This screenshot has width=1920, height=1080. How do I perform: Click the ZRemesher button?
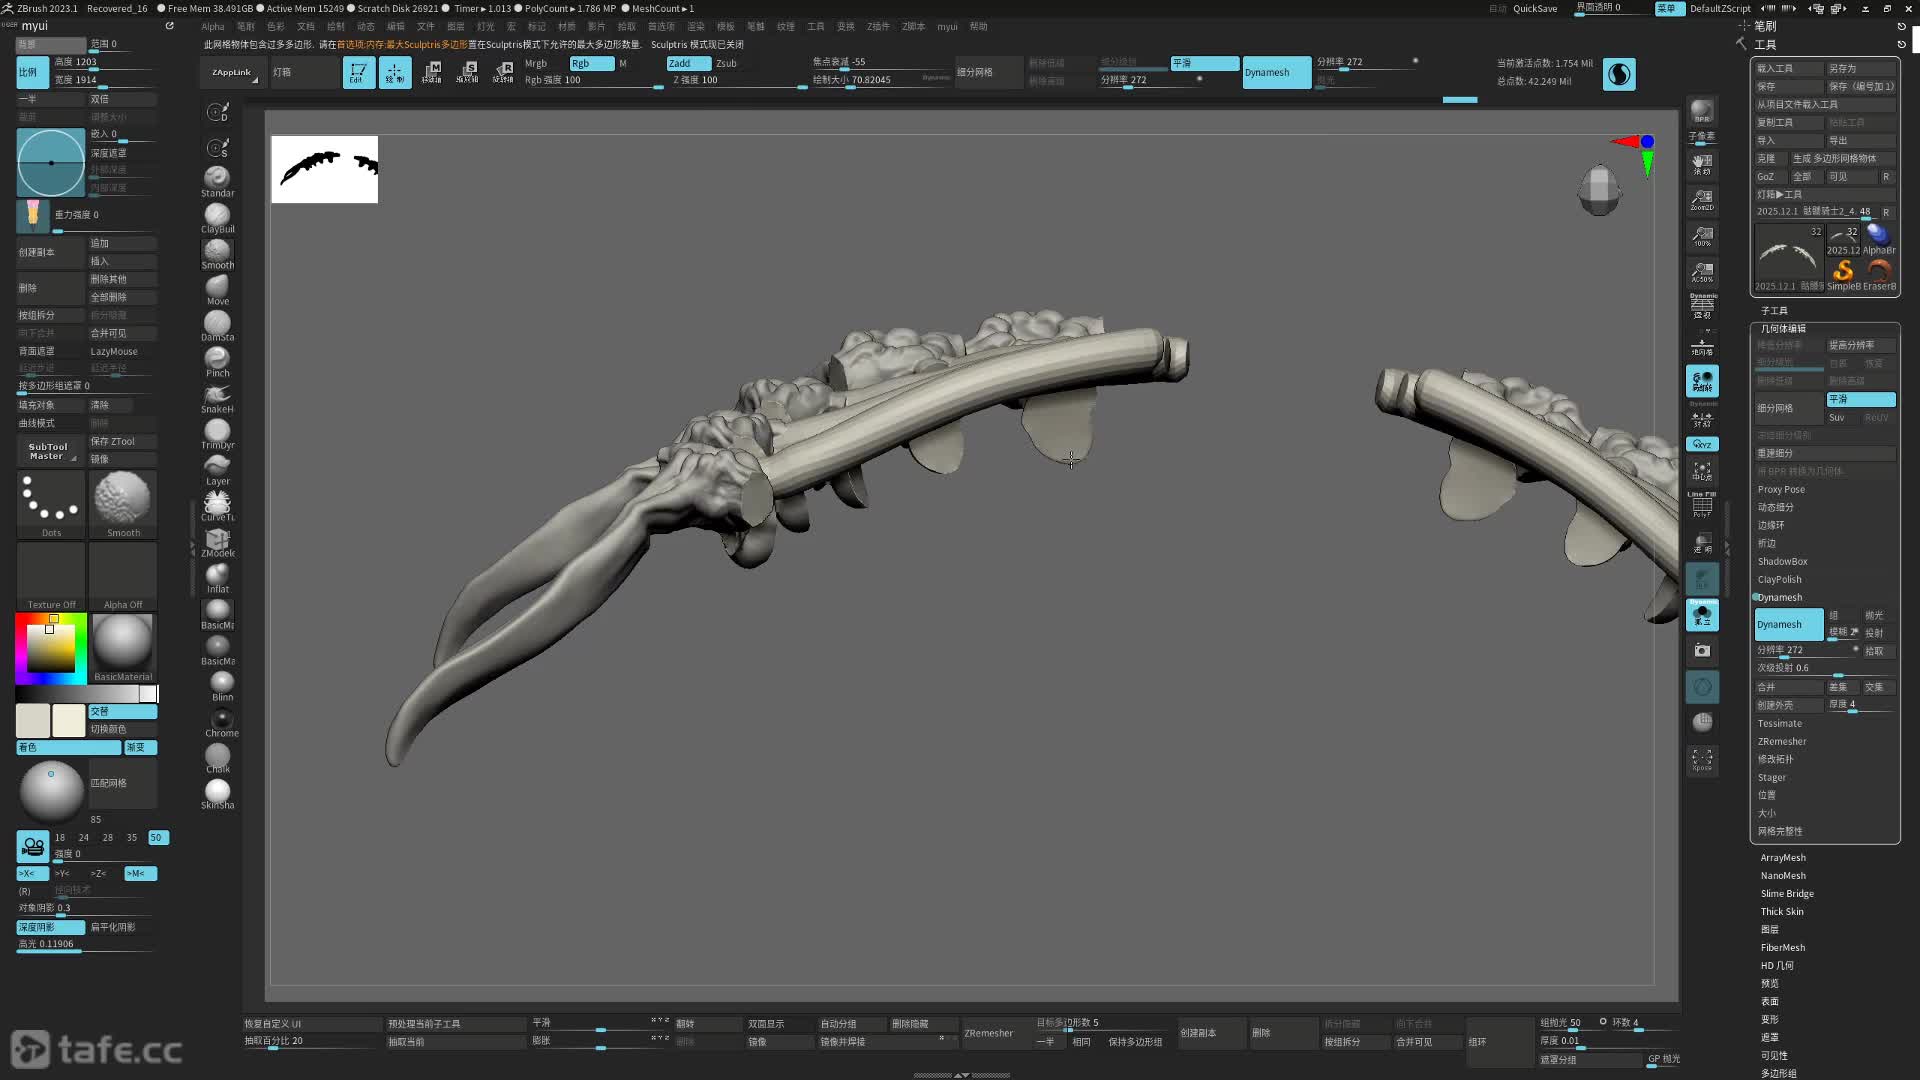[988, 1033]
